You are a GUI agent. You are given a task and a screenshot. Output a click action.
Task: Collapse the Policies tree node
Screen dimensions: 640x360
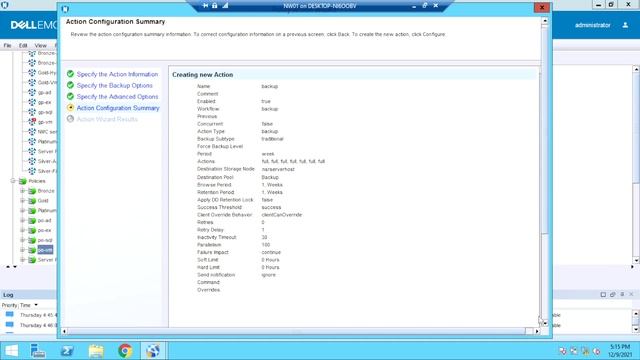pos(13,181)
